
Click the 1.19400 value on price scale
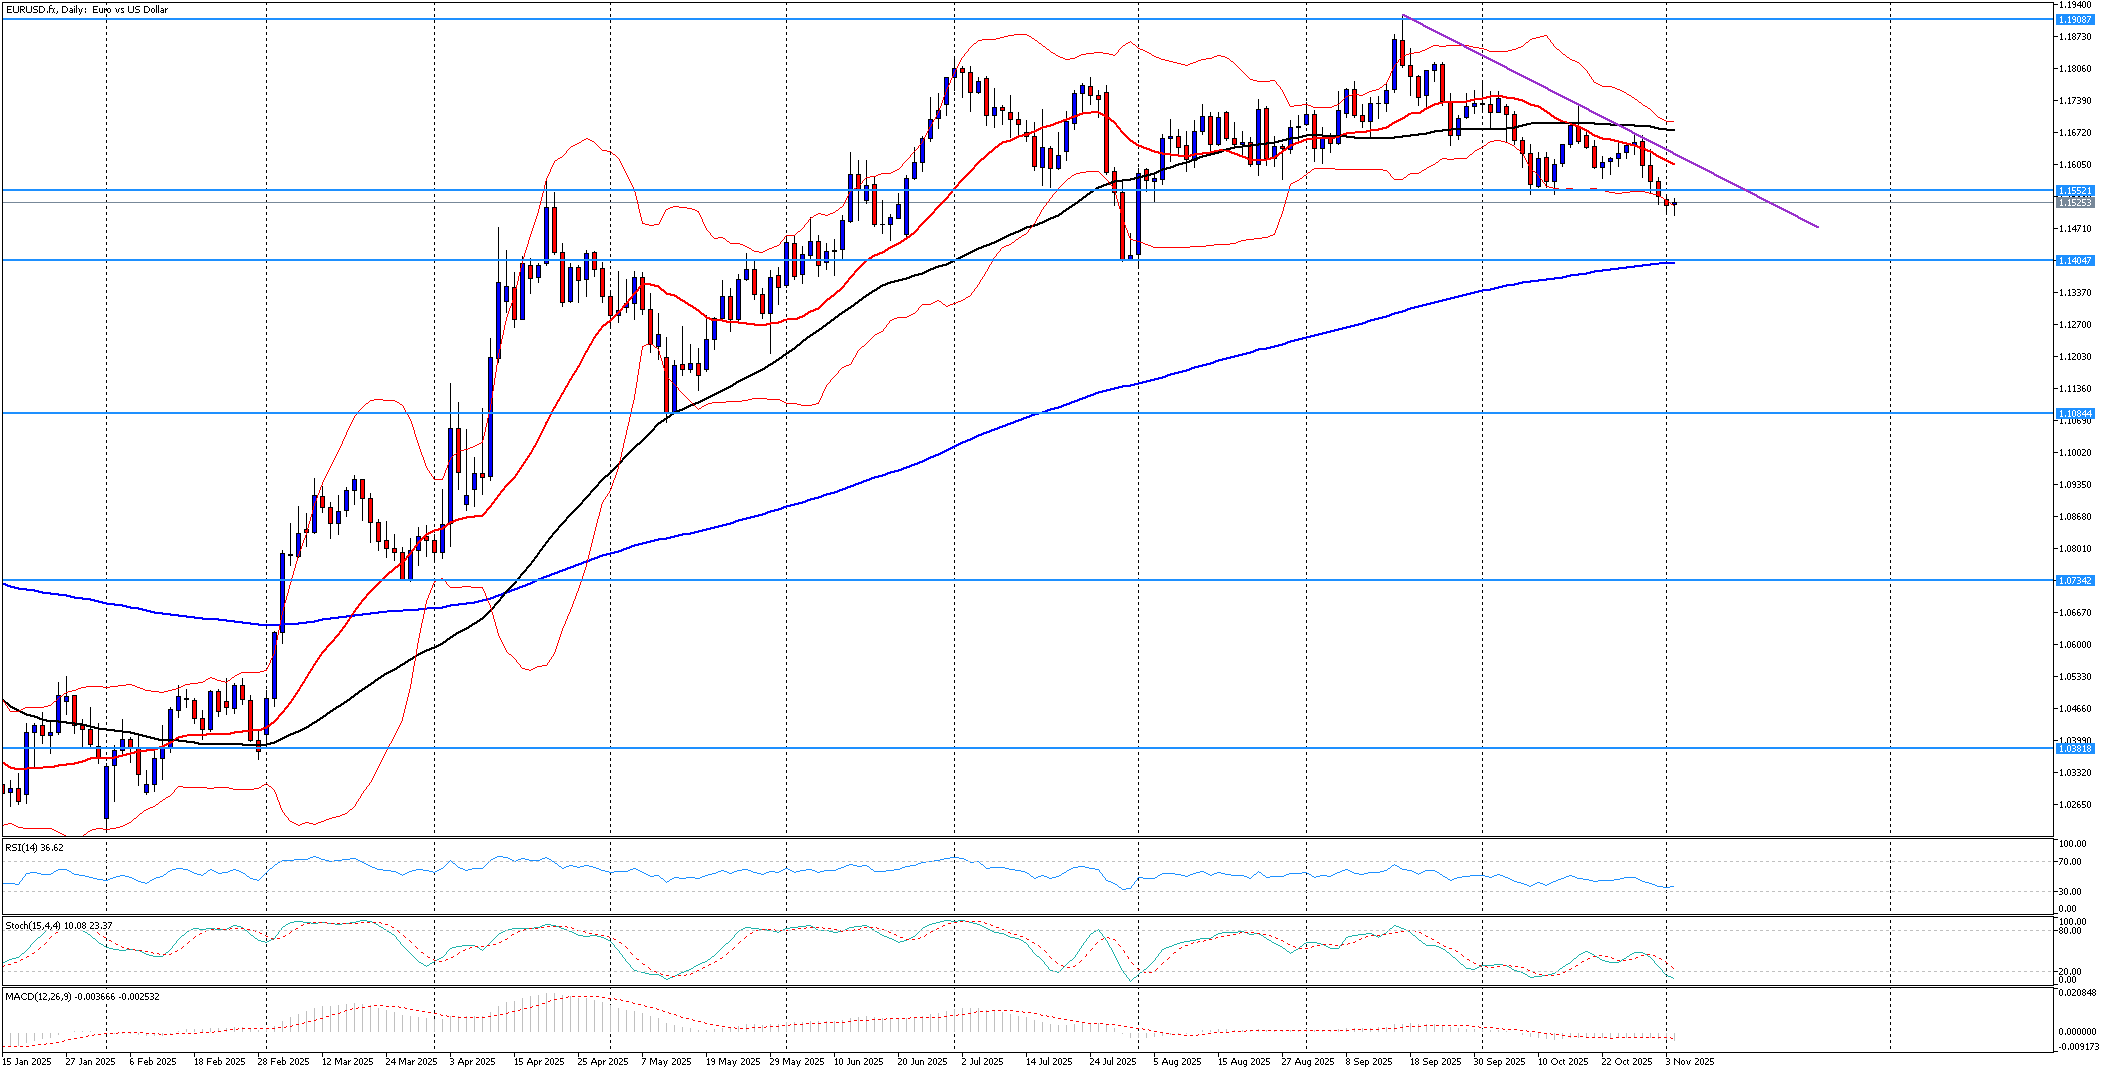(2074, 5)
